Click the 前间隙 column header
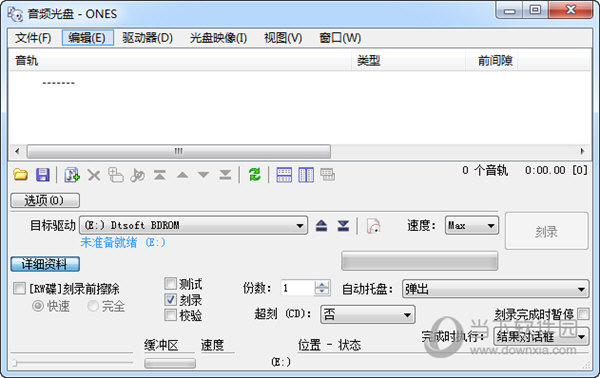600x378 pixels. 492,60
